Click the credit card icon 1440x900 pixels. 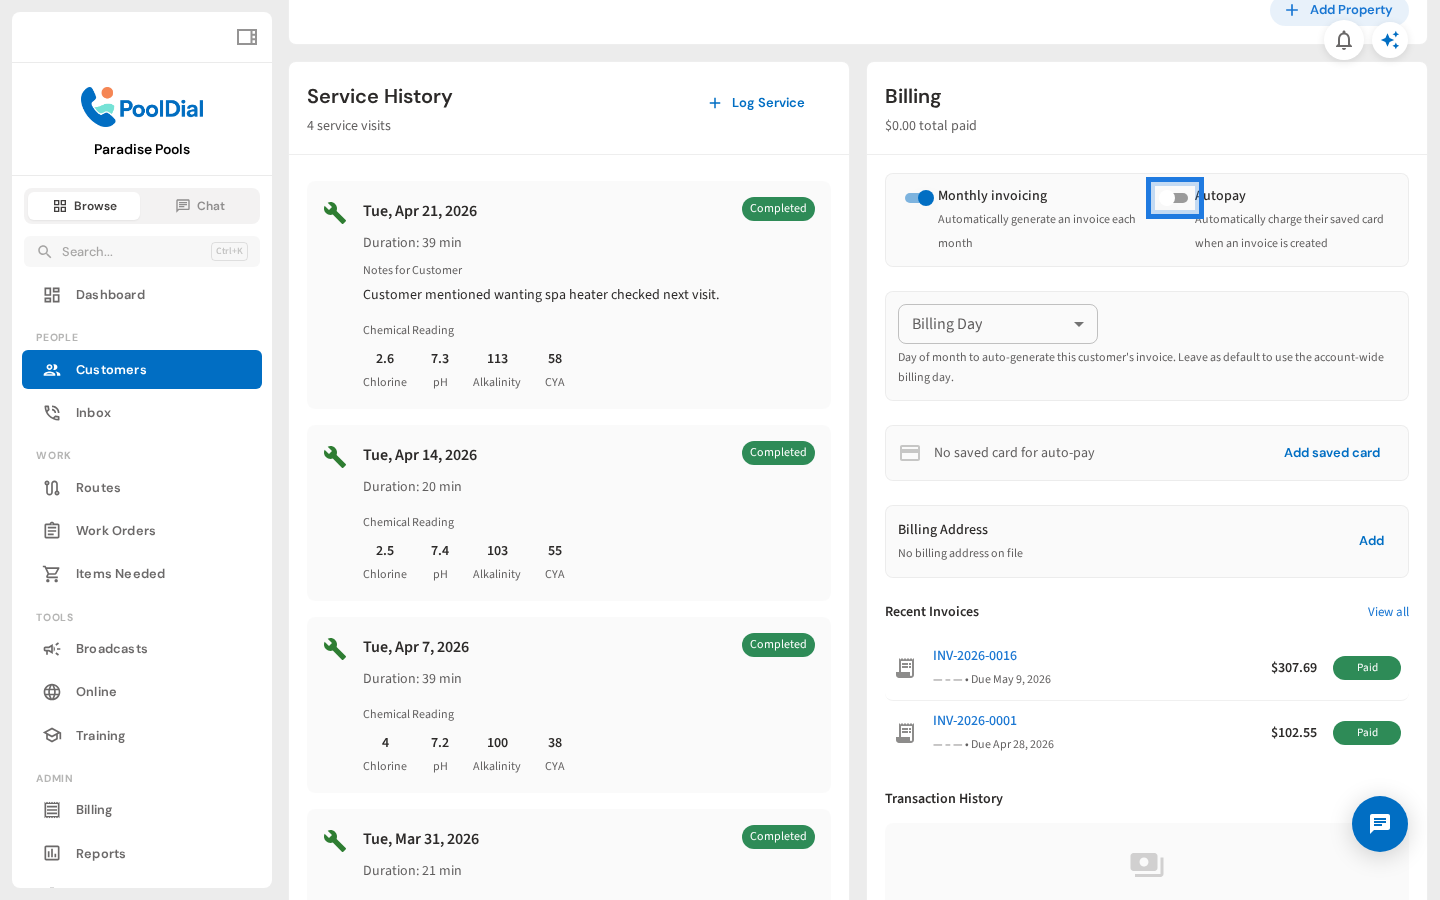[x=910, y=453]
